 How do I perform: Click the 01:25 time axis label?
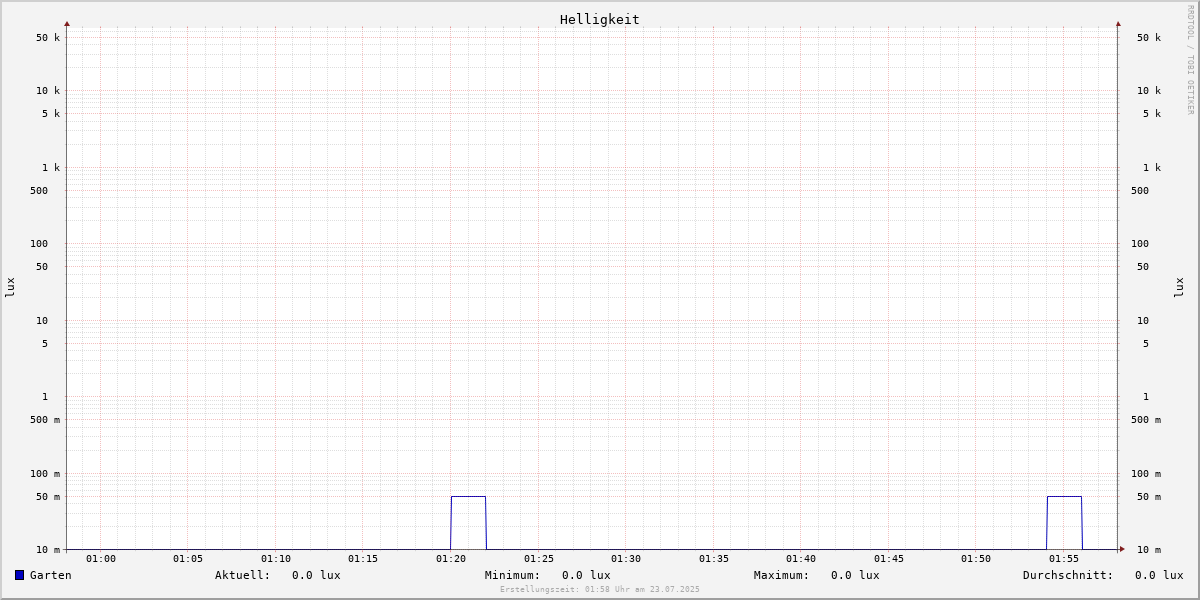(x=539, y=559)
